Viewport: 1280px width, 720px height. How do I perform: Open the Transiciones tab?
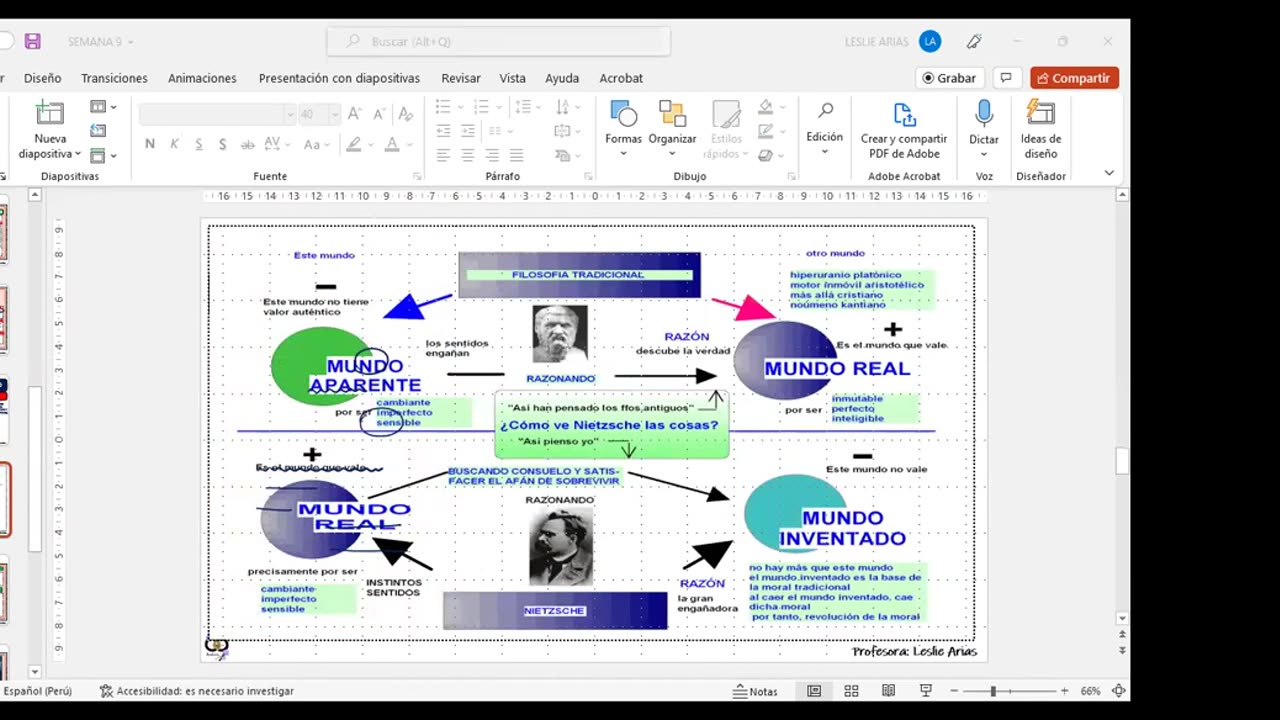point(114,78)
